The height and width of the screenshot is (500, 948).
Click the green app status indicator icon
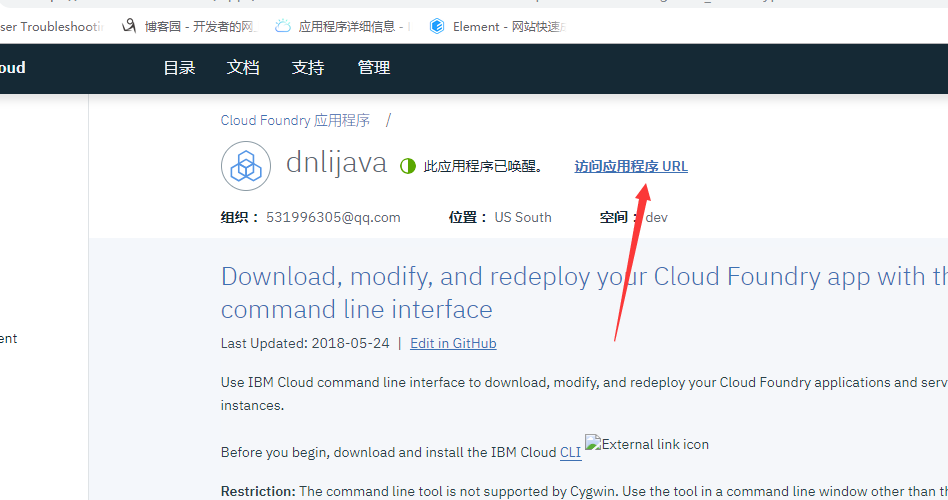click(x=408, y=166)
